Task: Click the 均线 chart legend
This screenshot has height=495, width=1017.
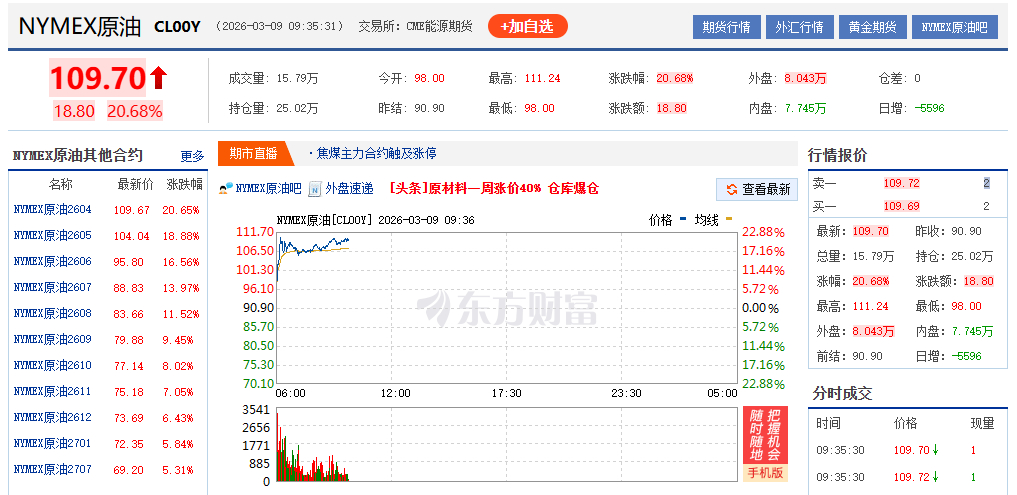Action: (713, 221)
